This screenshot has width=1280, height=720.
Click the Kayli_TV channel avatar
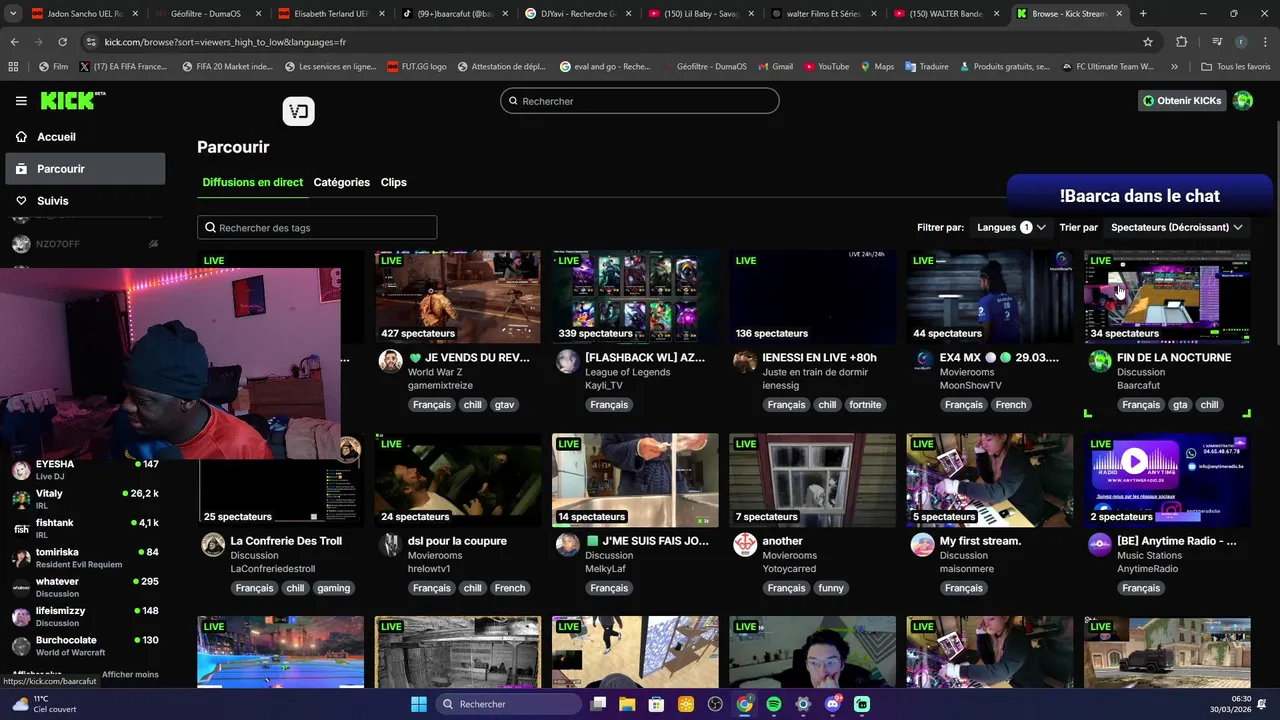[x=567, y=361]
